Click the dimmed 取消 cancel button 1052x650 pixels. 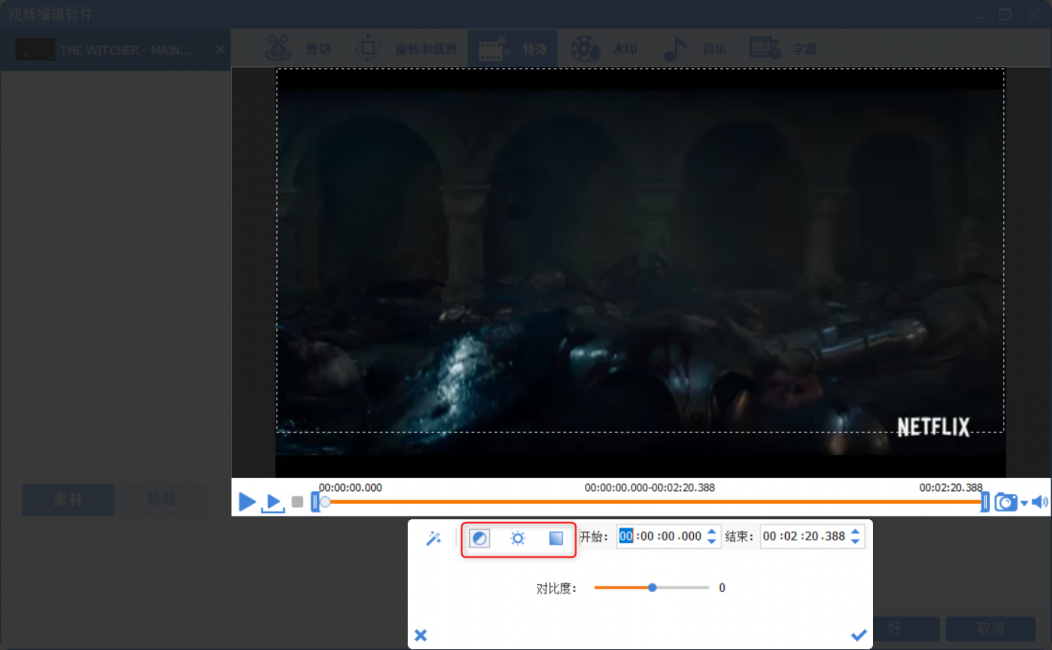pos(990,629)
